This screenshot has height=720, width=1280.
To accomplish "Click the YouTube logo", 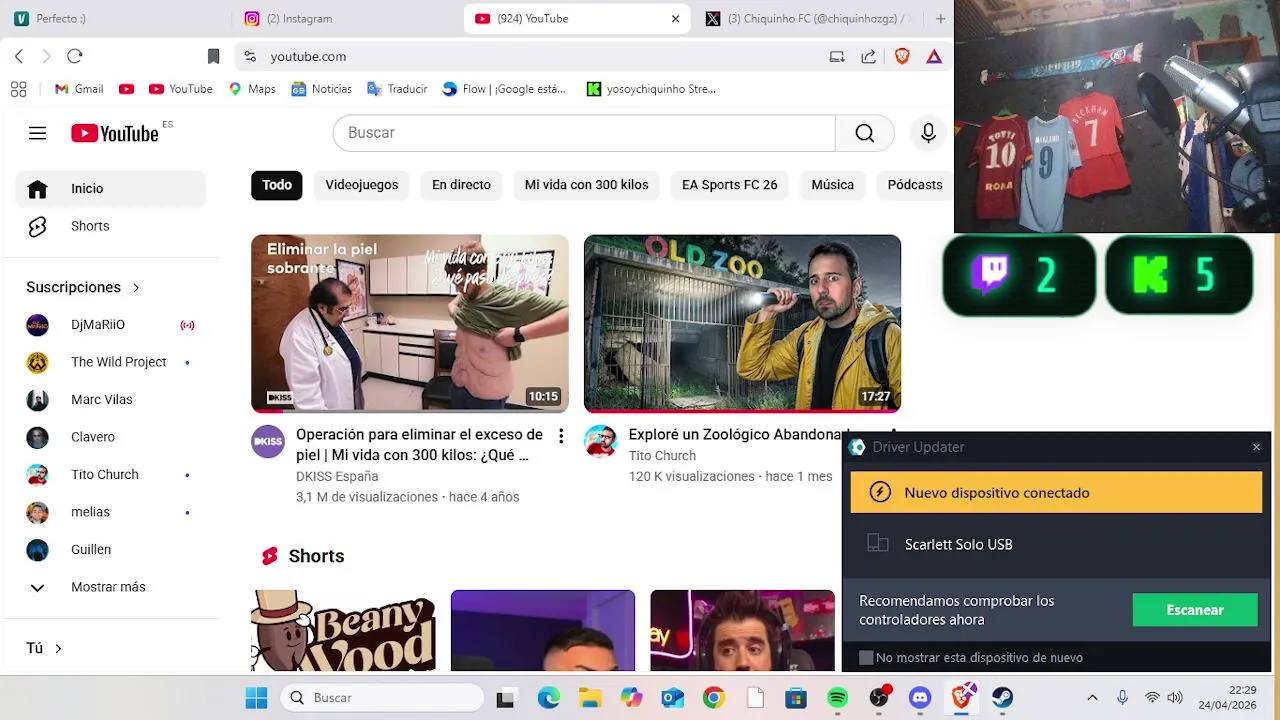I will 115,133.
